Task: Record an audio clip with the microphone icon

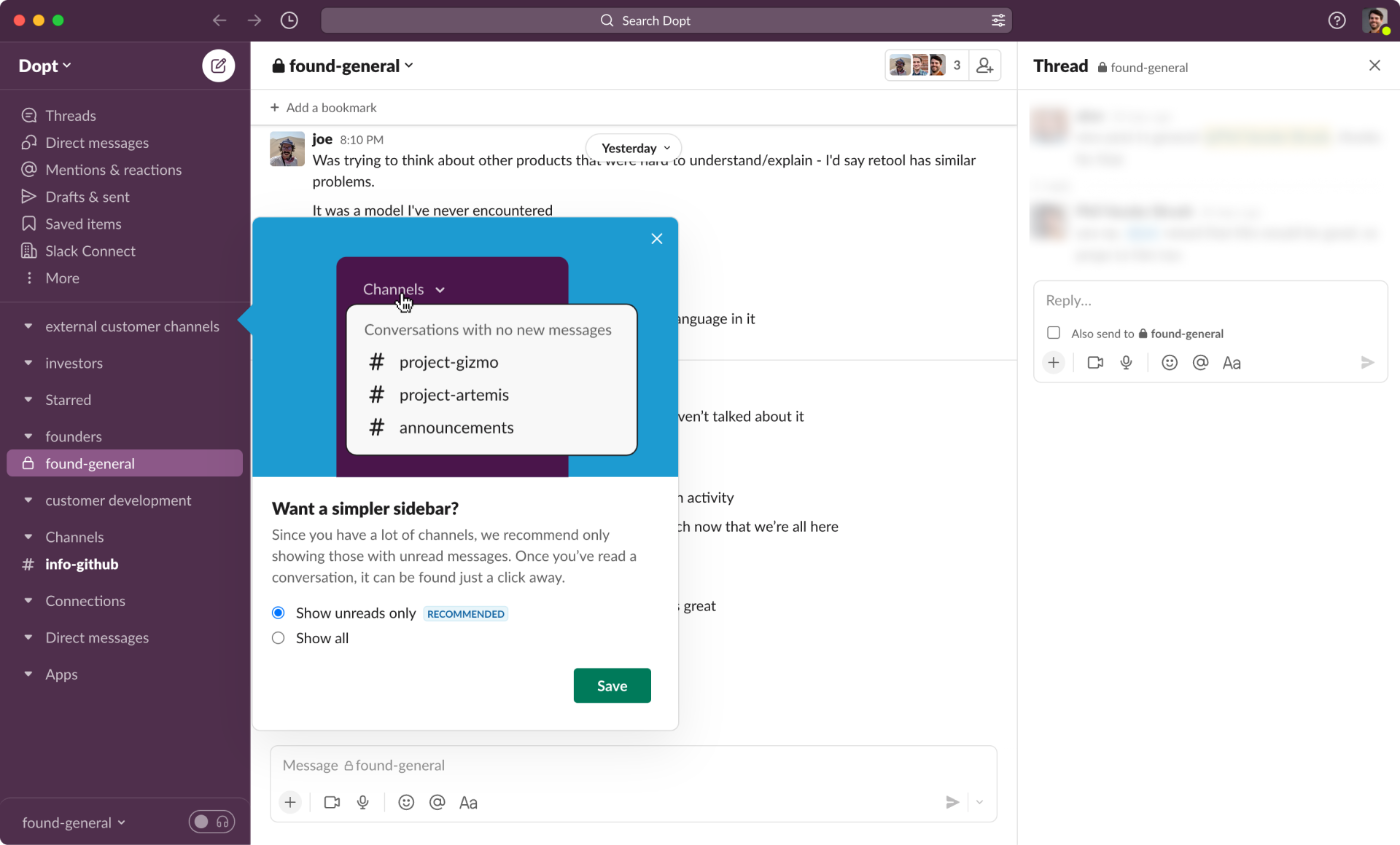Action: pos(363,801)
